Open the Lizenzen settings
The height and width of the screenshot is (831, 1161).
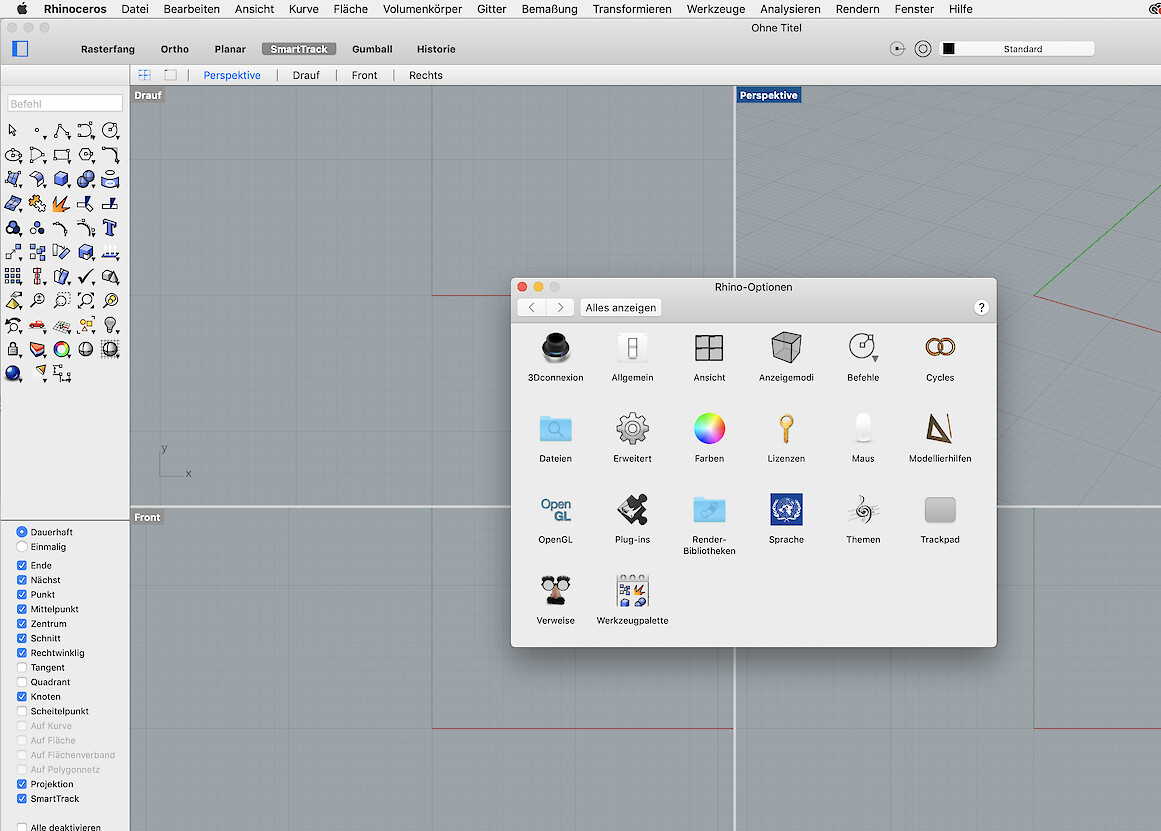pyautogui.click(x=786, y=438)
